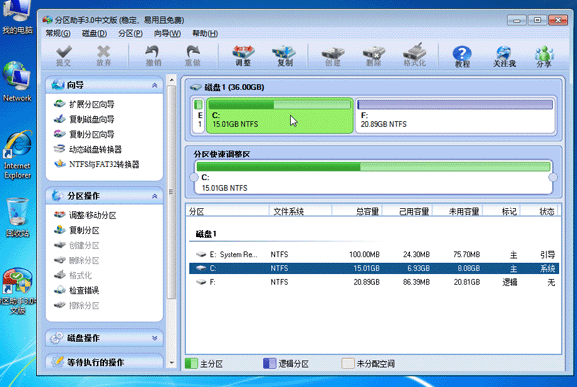This screenshot has height=387, width=577.
Task: Select the E: System Re... row in partition list
Action: 374,255
